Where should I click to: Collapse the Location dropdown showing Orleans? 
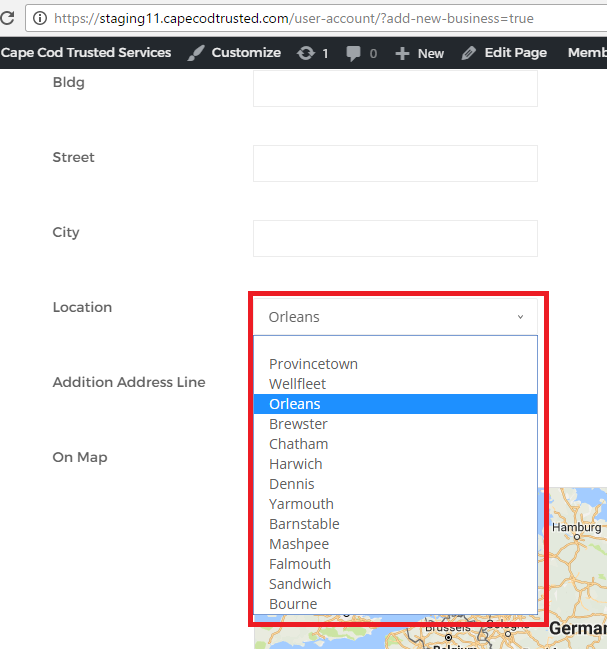pyautogui.click(x=395, y=317)
